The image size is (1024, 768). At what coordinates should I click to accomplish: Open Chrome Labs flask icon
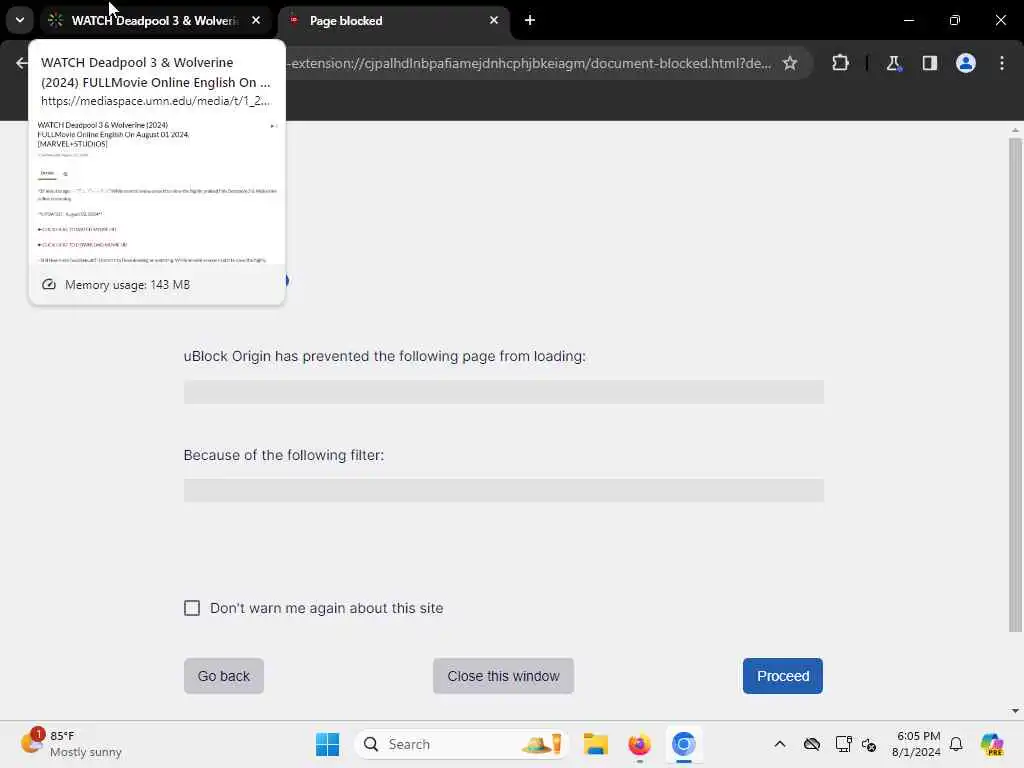pyautogui.click(x=893, y=63)
